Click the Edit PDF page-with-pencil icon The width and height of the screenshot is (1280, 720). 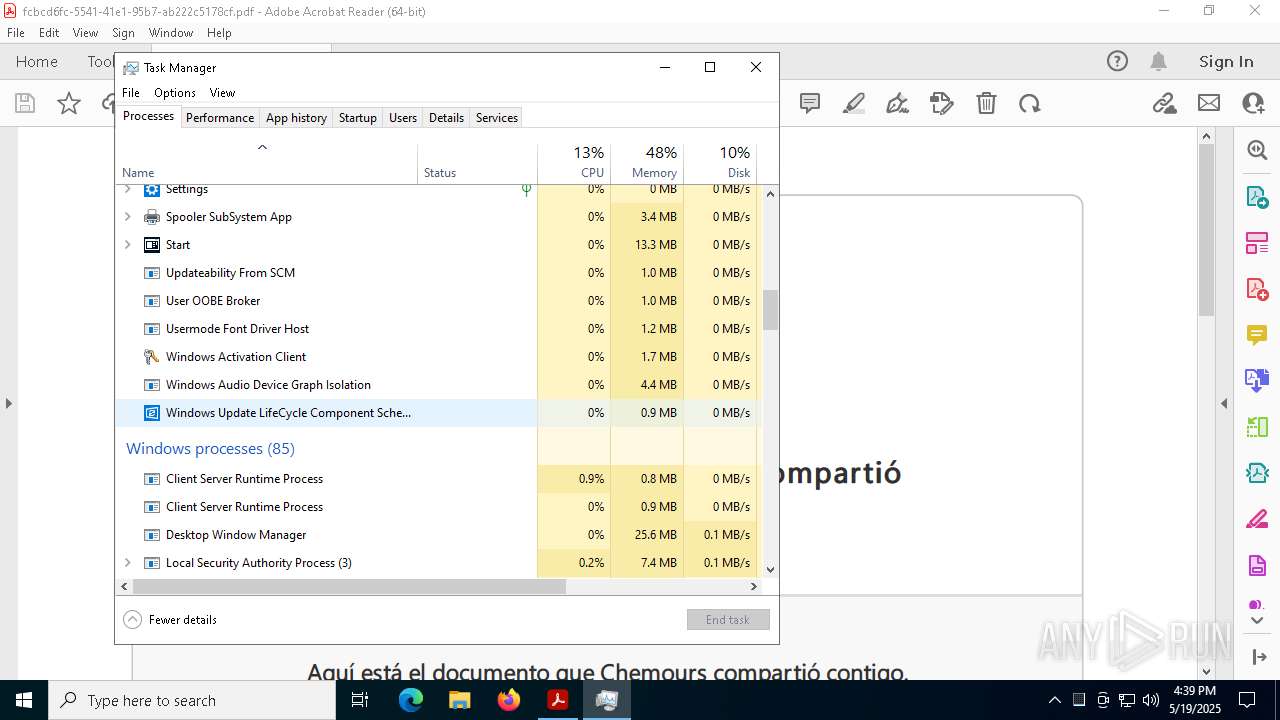(941, 103)
